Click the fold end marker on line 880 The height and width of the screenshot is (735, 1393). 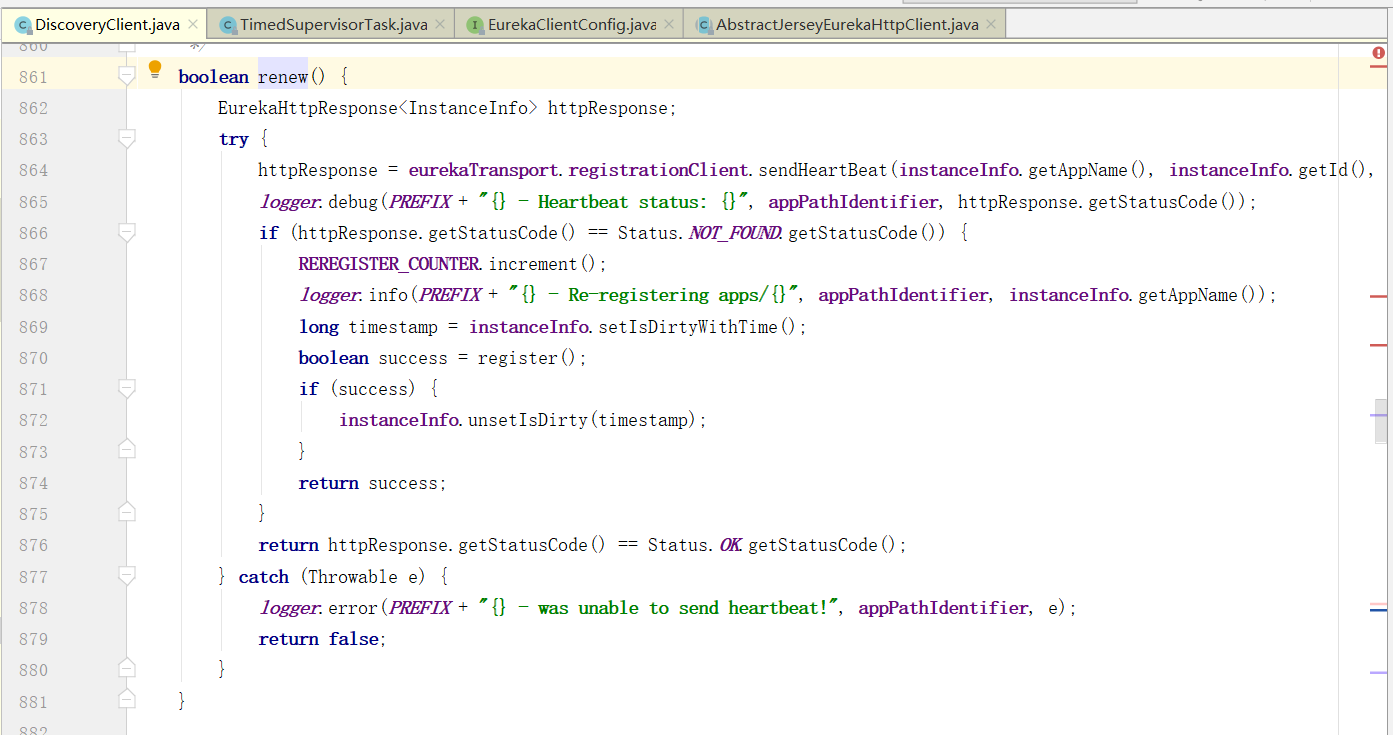click(126, 669)
